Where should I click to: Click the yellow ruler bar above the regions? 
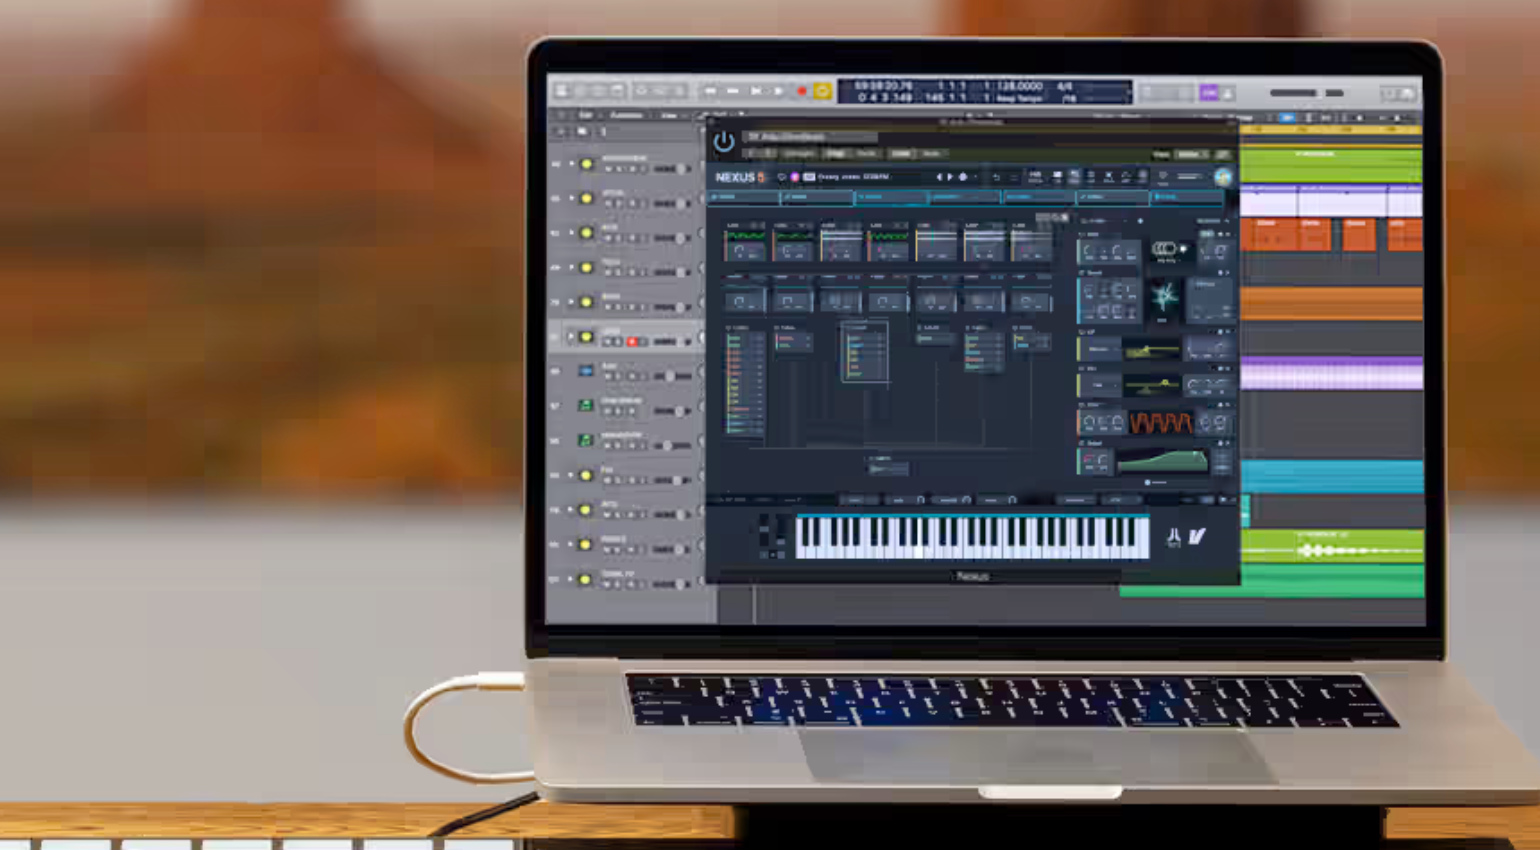[1330, 130]
